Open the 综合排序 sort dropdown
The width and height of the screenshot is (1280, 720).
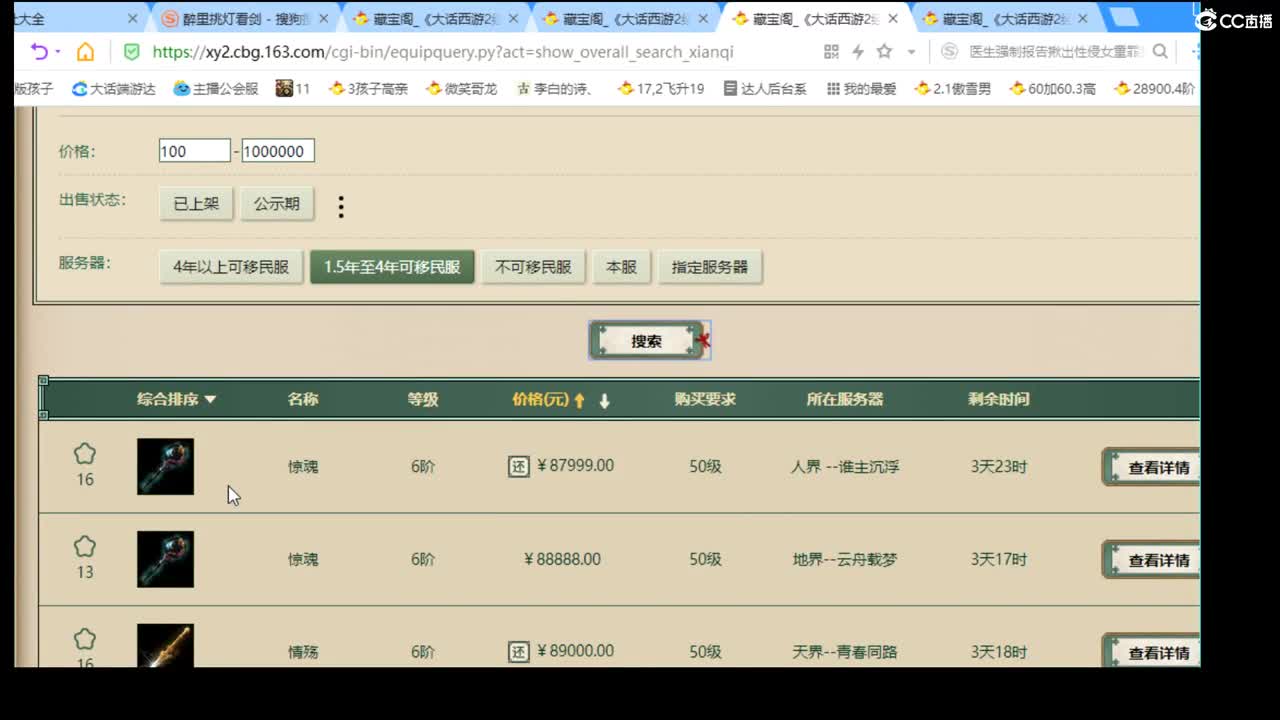pyautogui.click(x=176, y=399)
